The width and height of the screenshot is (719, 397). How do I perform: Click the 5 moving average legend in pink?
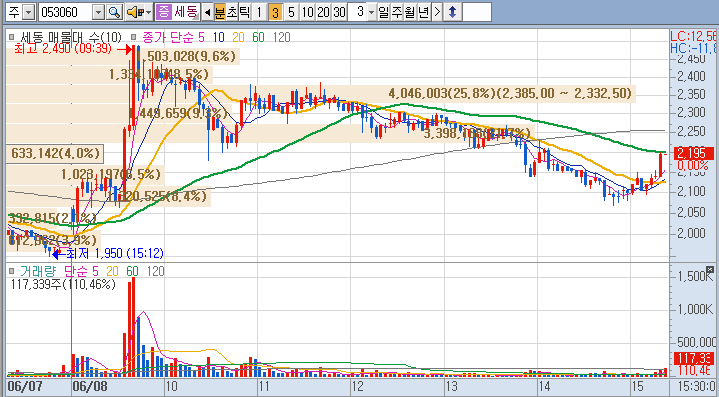click(201, 37)
